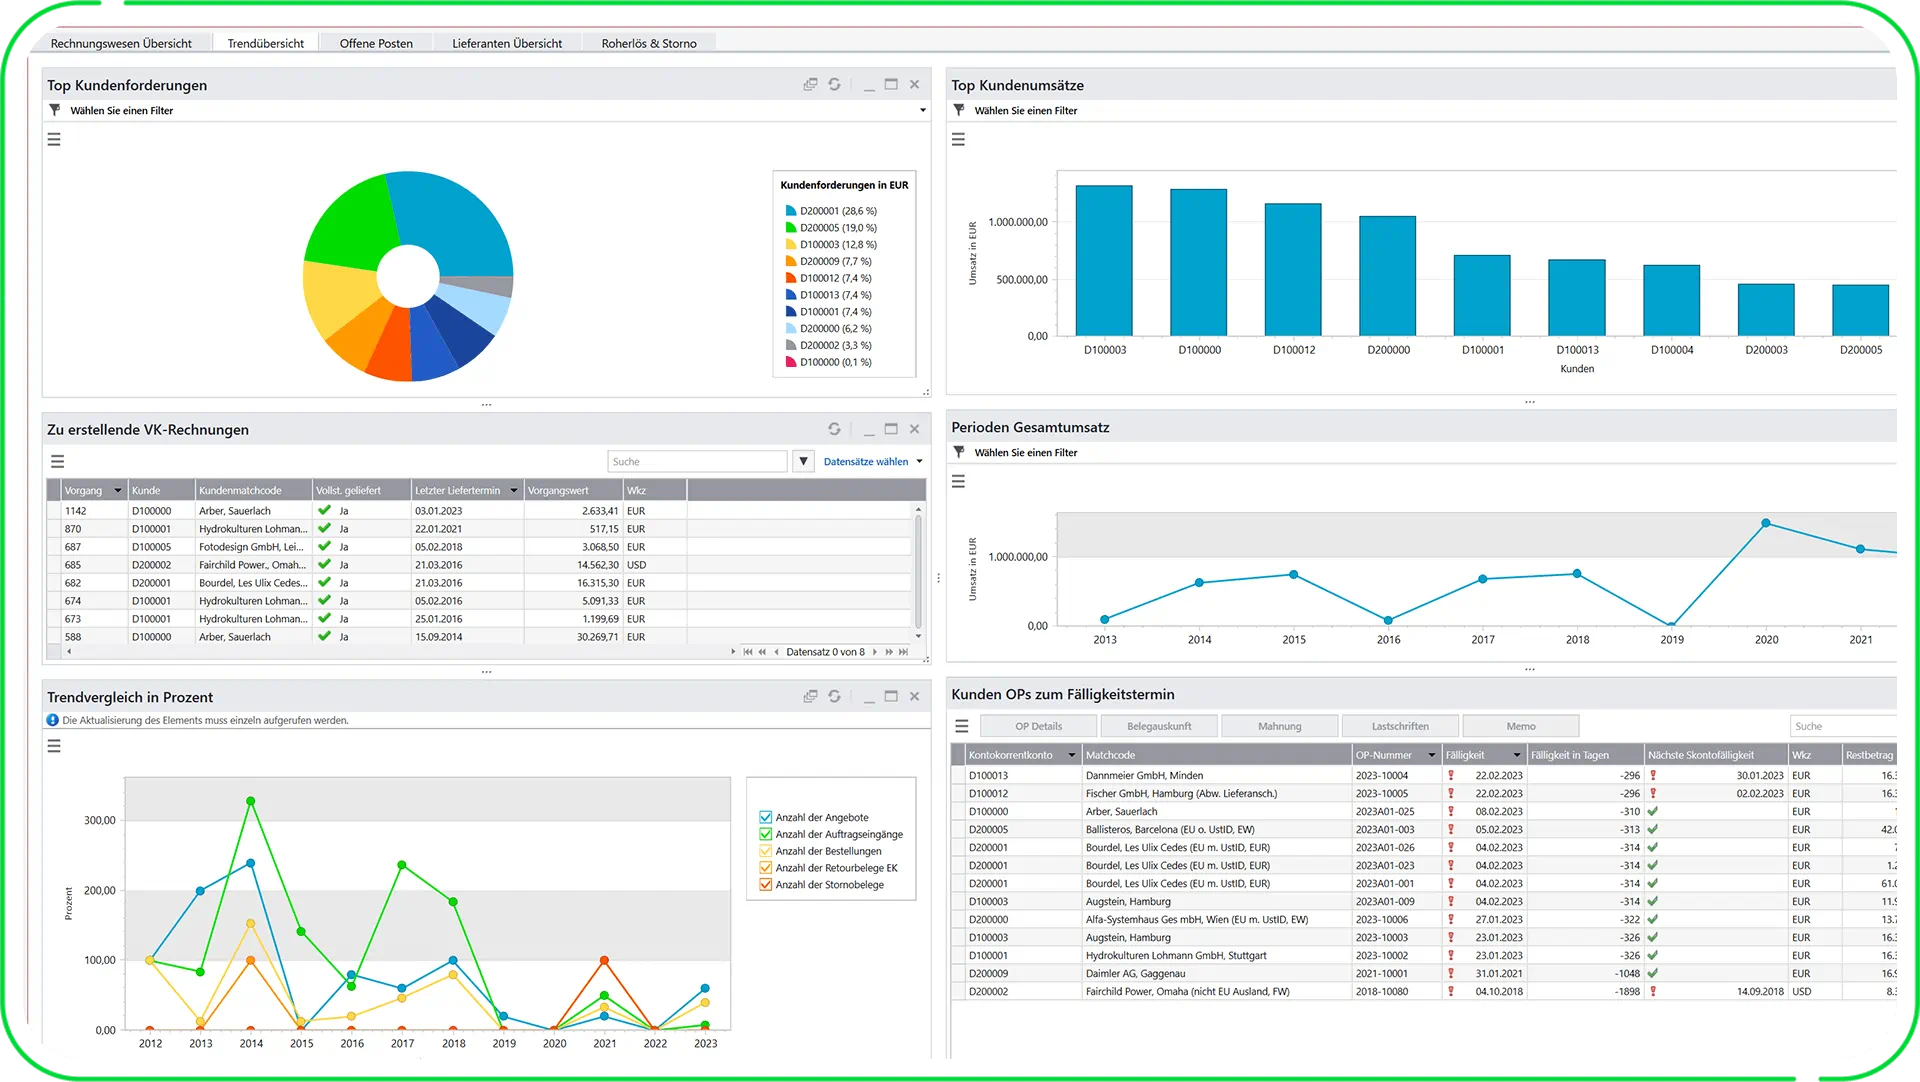Open hamburger menu in Top Kundenforderungen panel
Viewport: 1920px width, 1082px height.
coord(54,140)
